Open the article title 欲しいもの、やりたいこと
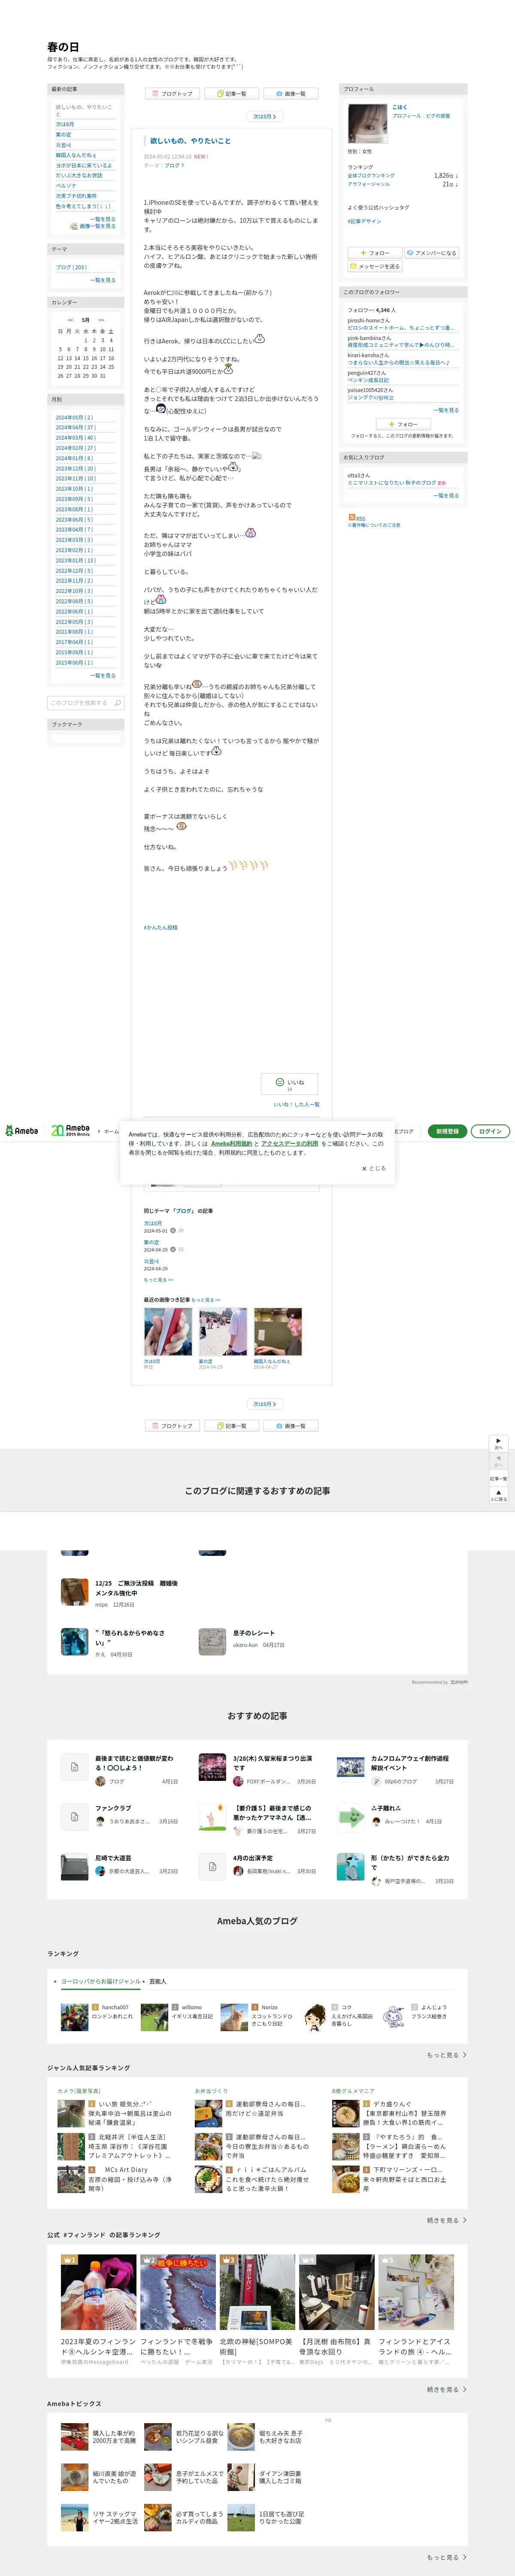The height and width of the screenshot is (2576, 515). [190, 141]
